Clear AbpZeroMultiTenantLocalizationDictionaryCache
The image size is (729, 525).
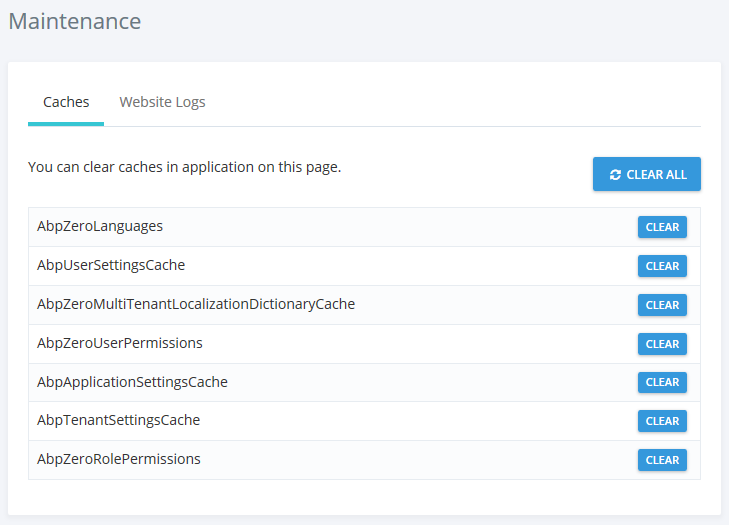662,305
